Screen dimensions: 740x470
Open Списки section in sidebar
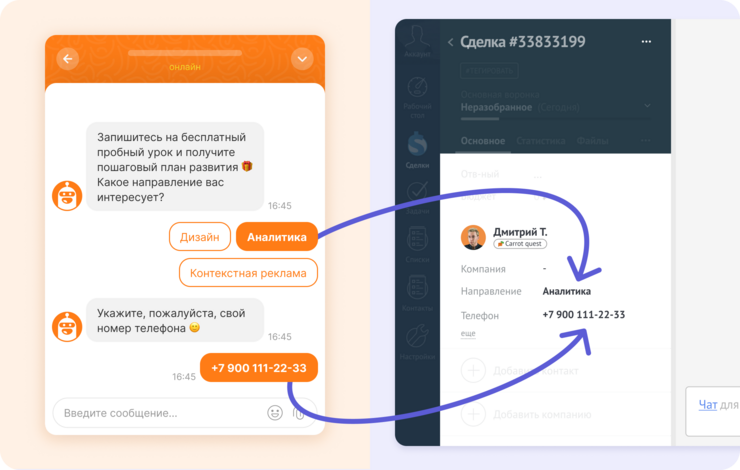click(x=417, y=244)
